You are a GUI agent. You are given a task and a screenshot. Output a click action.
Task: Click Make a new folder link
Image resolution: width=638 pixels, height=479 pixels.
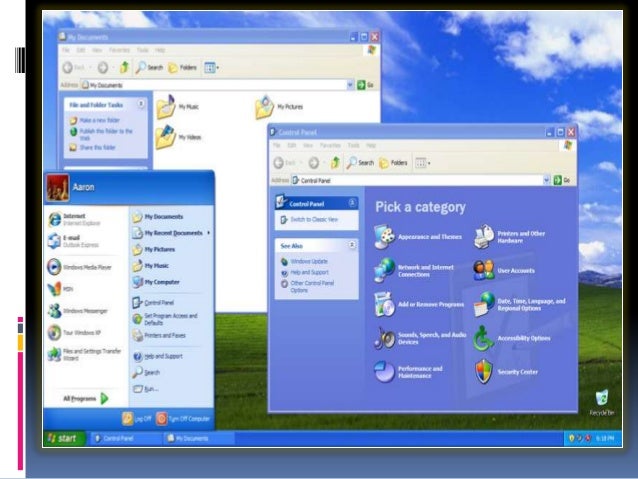coord(100,120)
